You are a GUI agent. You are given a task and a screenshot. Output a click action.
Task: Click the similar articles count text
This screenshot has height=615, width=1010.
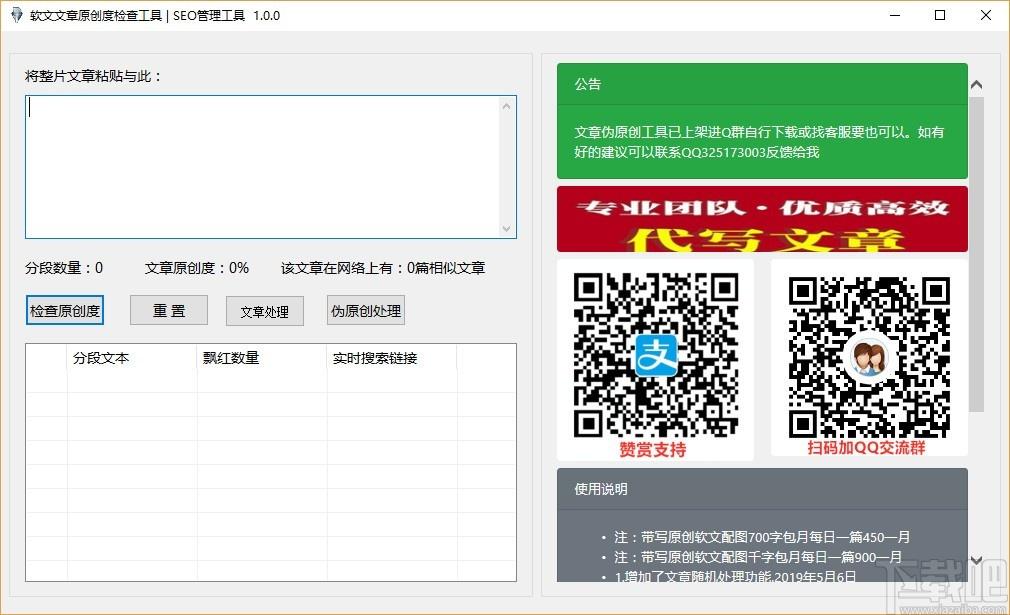point(383,268)
